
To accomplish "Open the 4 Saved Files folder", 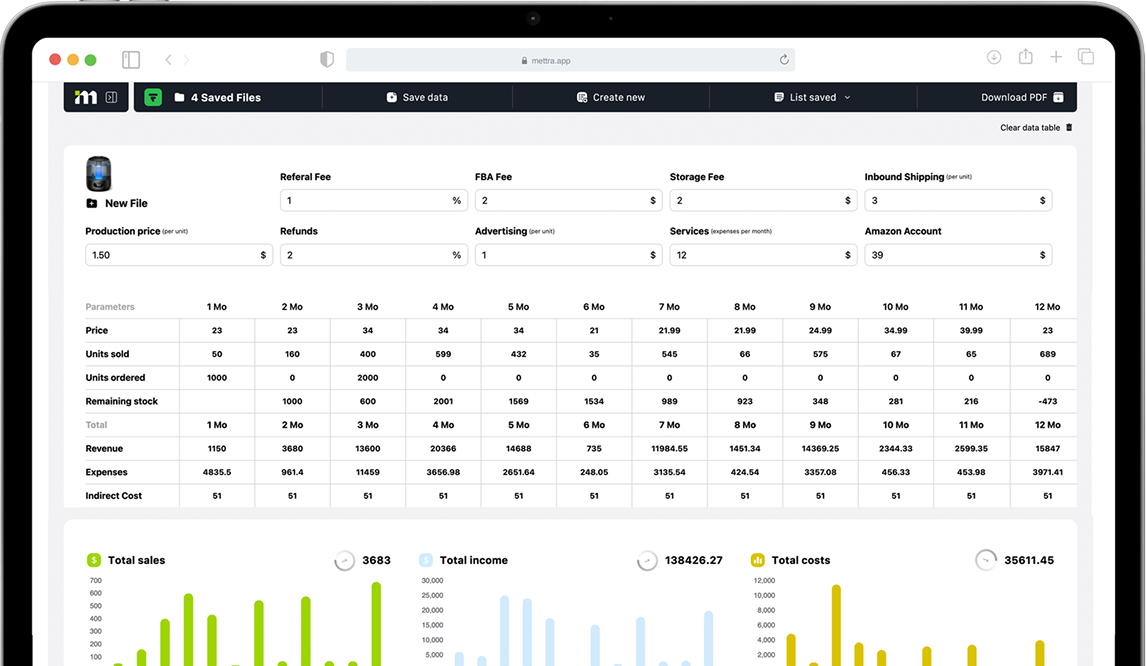I will tap(217, 97).
